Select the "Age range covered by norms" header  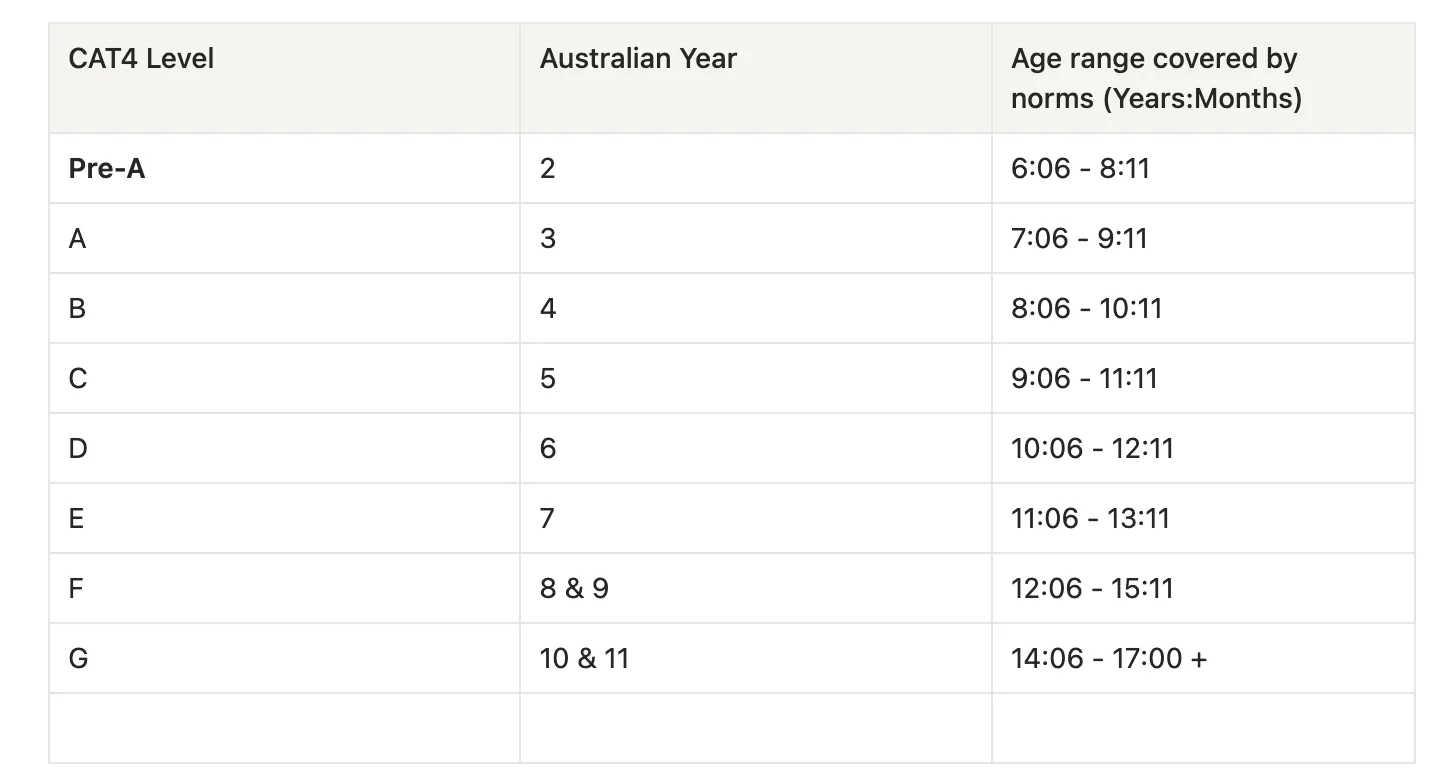click(1155, 79)
